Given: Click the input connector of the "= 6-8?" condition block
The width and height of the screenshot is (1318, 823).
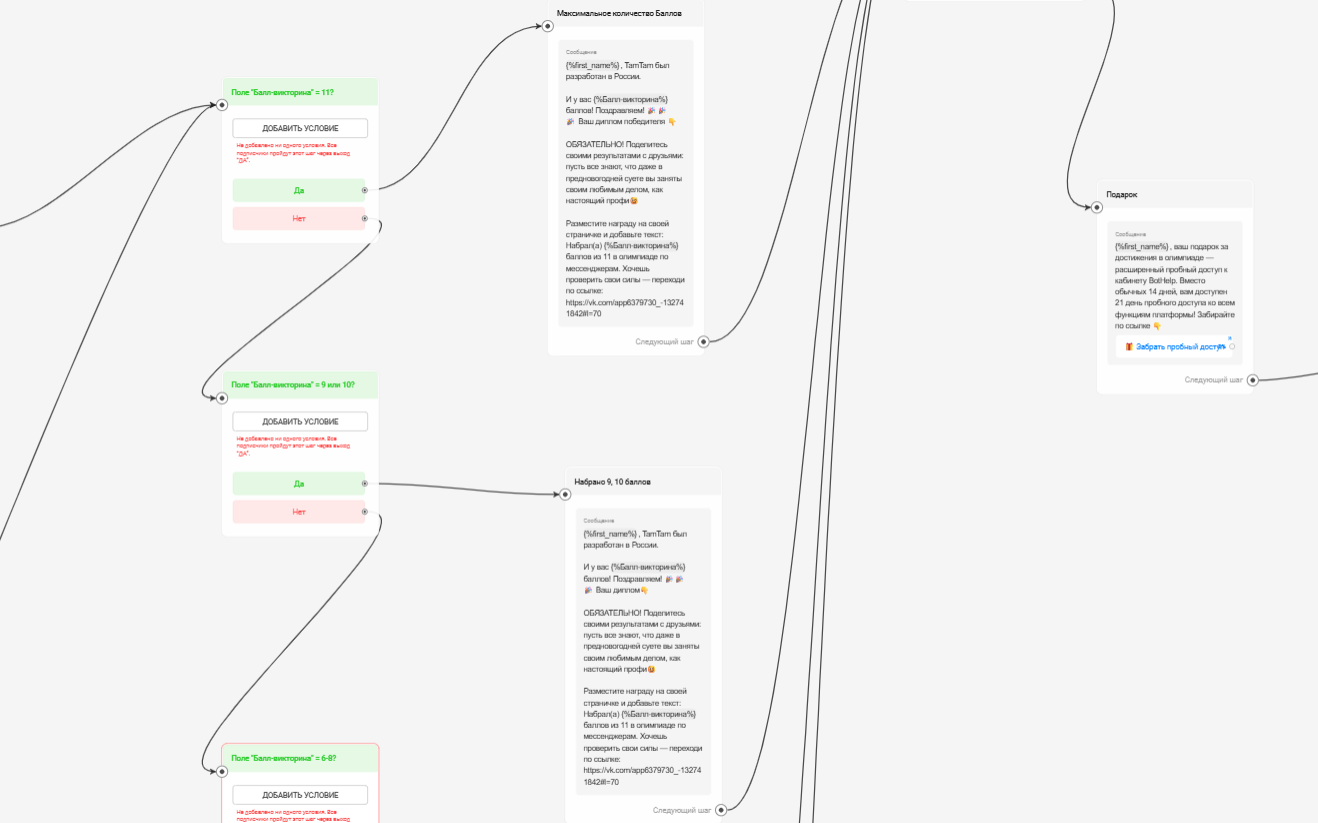Looking at the screenshot, I should pos(222,771).
